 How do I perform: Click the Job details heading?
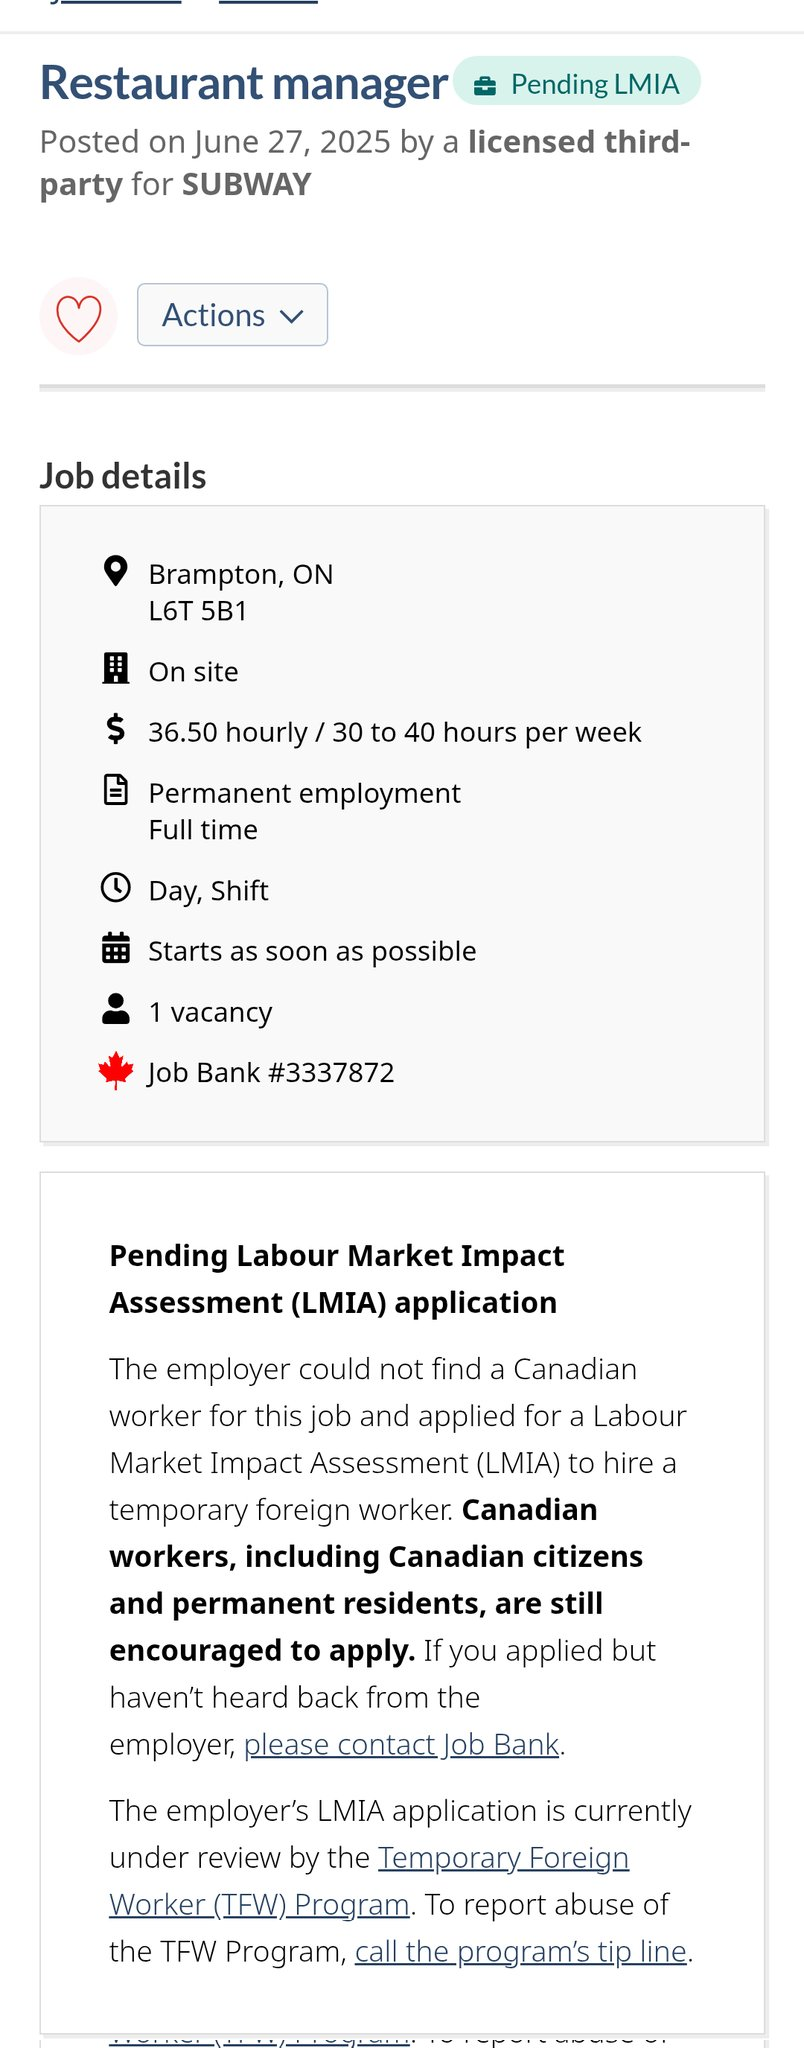click(123, 476)
